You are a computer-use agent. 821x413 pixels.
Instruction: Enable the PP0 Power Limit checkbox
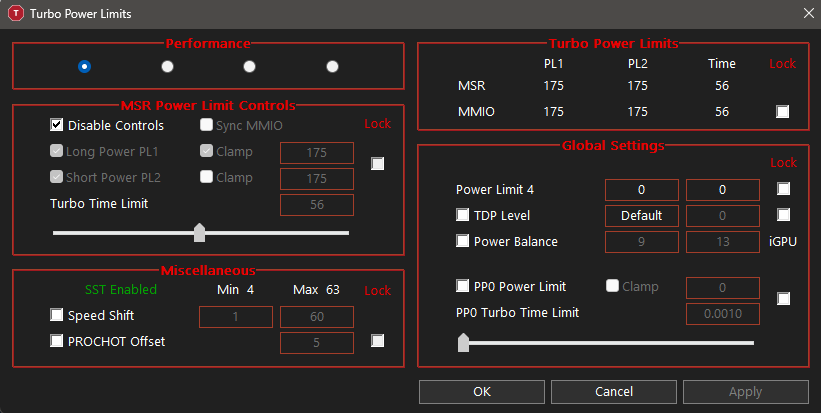coord(463,286)
